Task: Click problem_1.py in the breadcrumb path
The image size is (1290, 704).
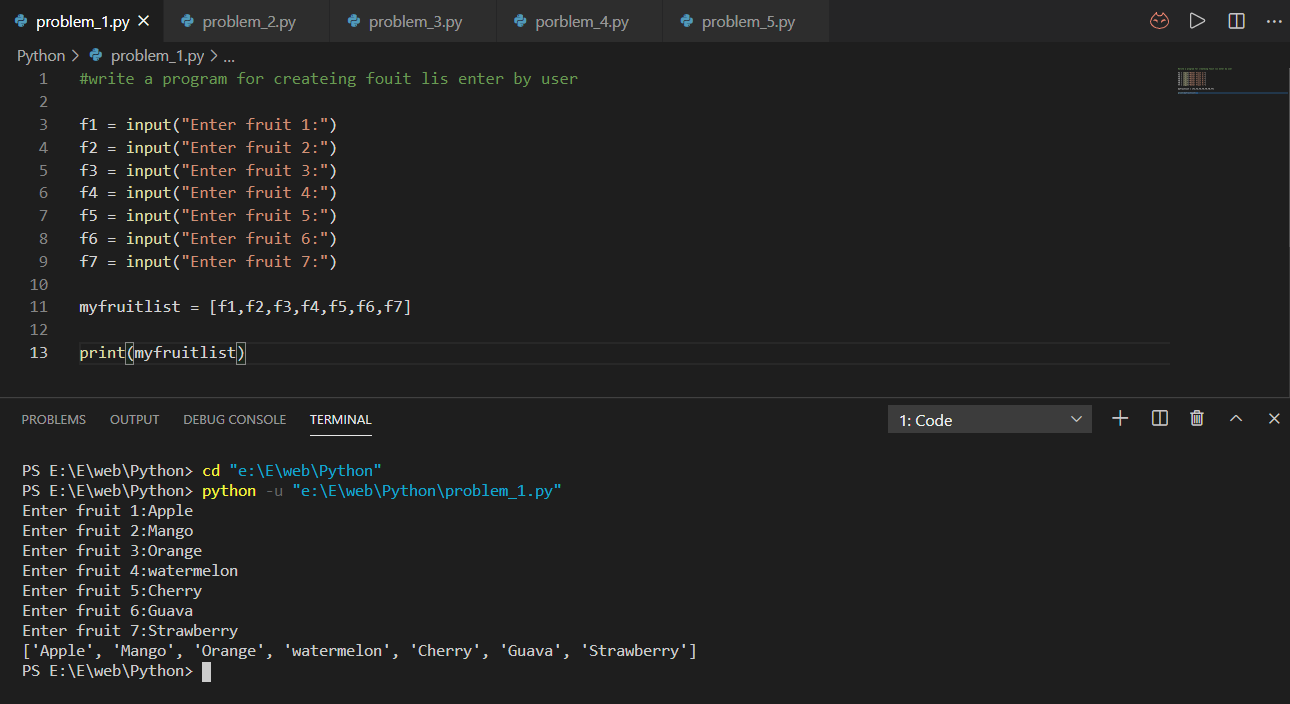Action: [x=154, y=55]
